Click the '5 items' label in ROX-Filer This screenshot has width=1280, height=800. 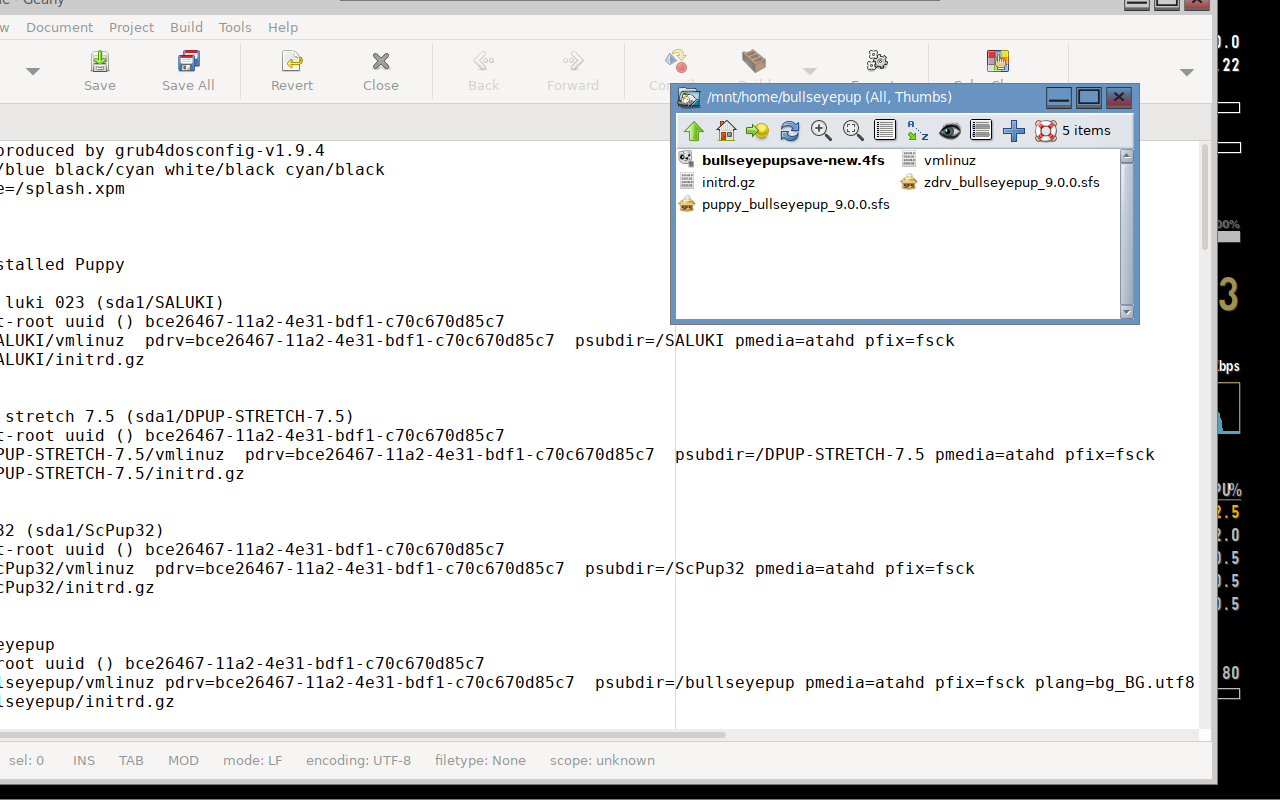(x=1086, y=131)
